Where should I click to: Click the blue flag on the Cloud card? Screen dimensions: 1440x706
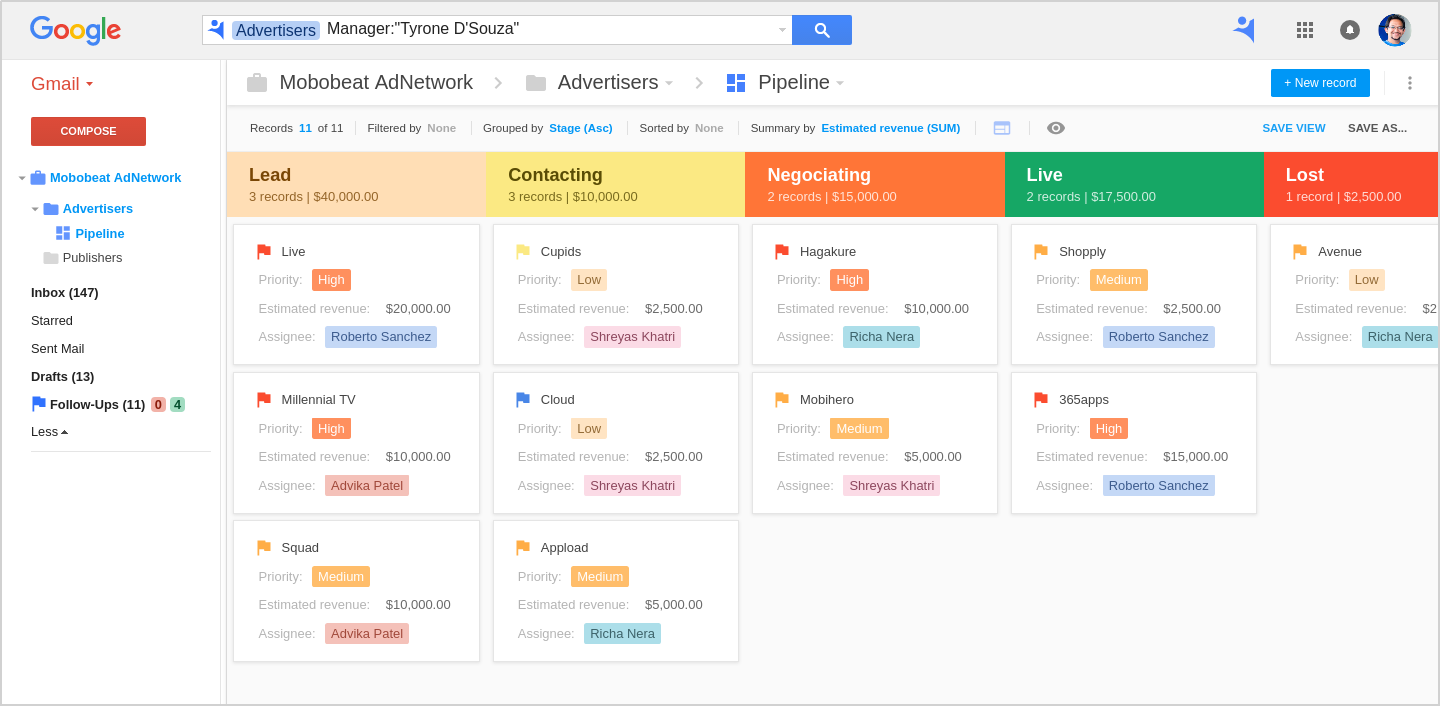point(523,400)
